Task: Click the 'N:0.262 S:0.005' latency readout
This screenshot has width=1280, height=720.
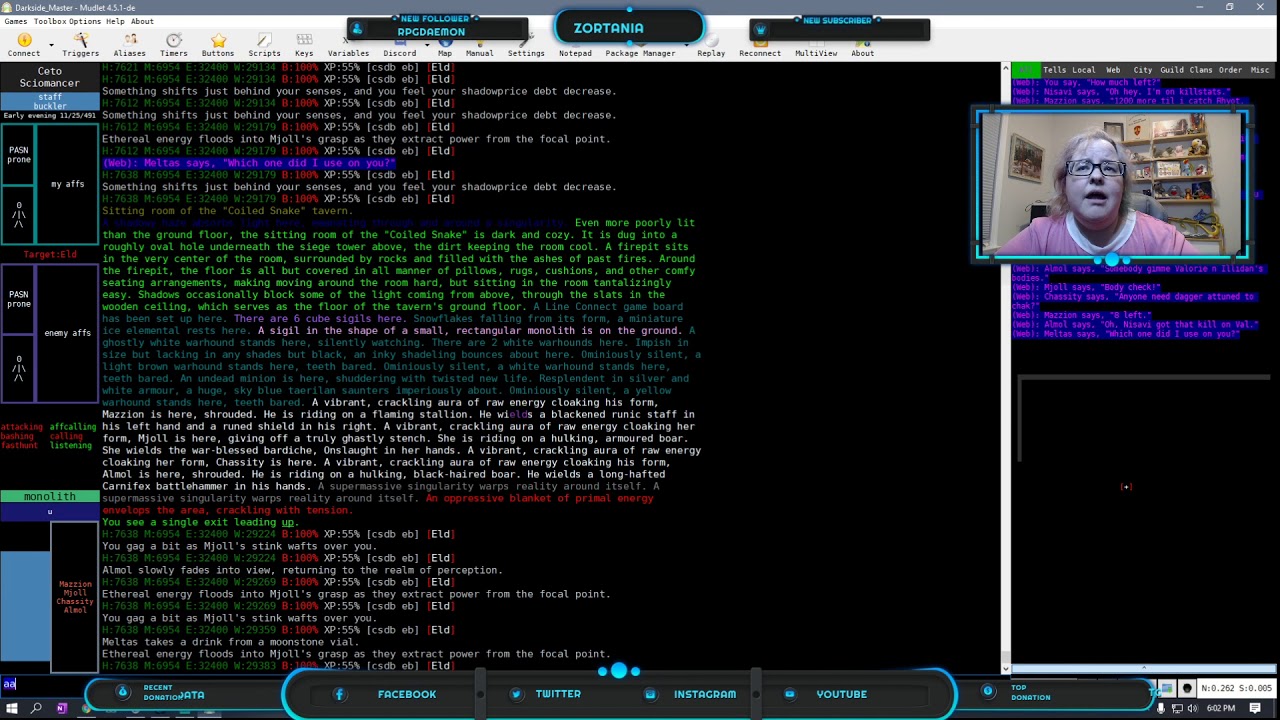Action: (x=1236, y=688)
